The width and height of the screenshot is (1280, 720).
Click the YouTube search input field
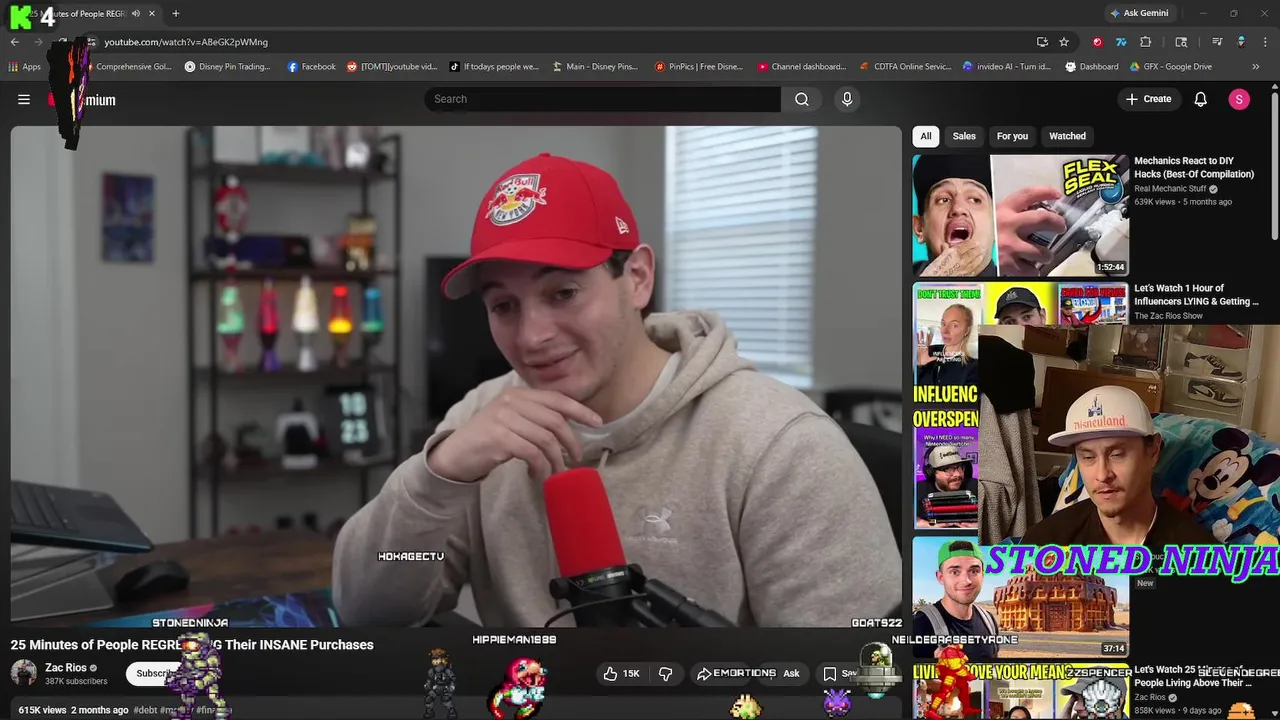[x=603, y=99]
